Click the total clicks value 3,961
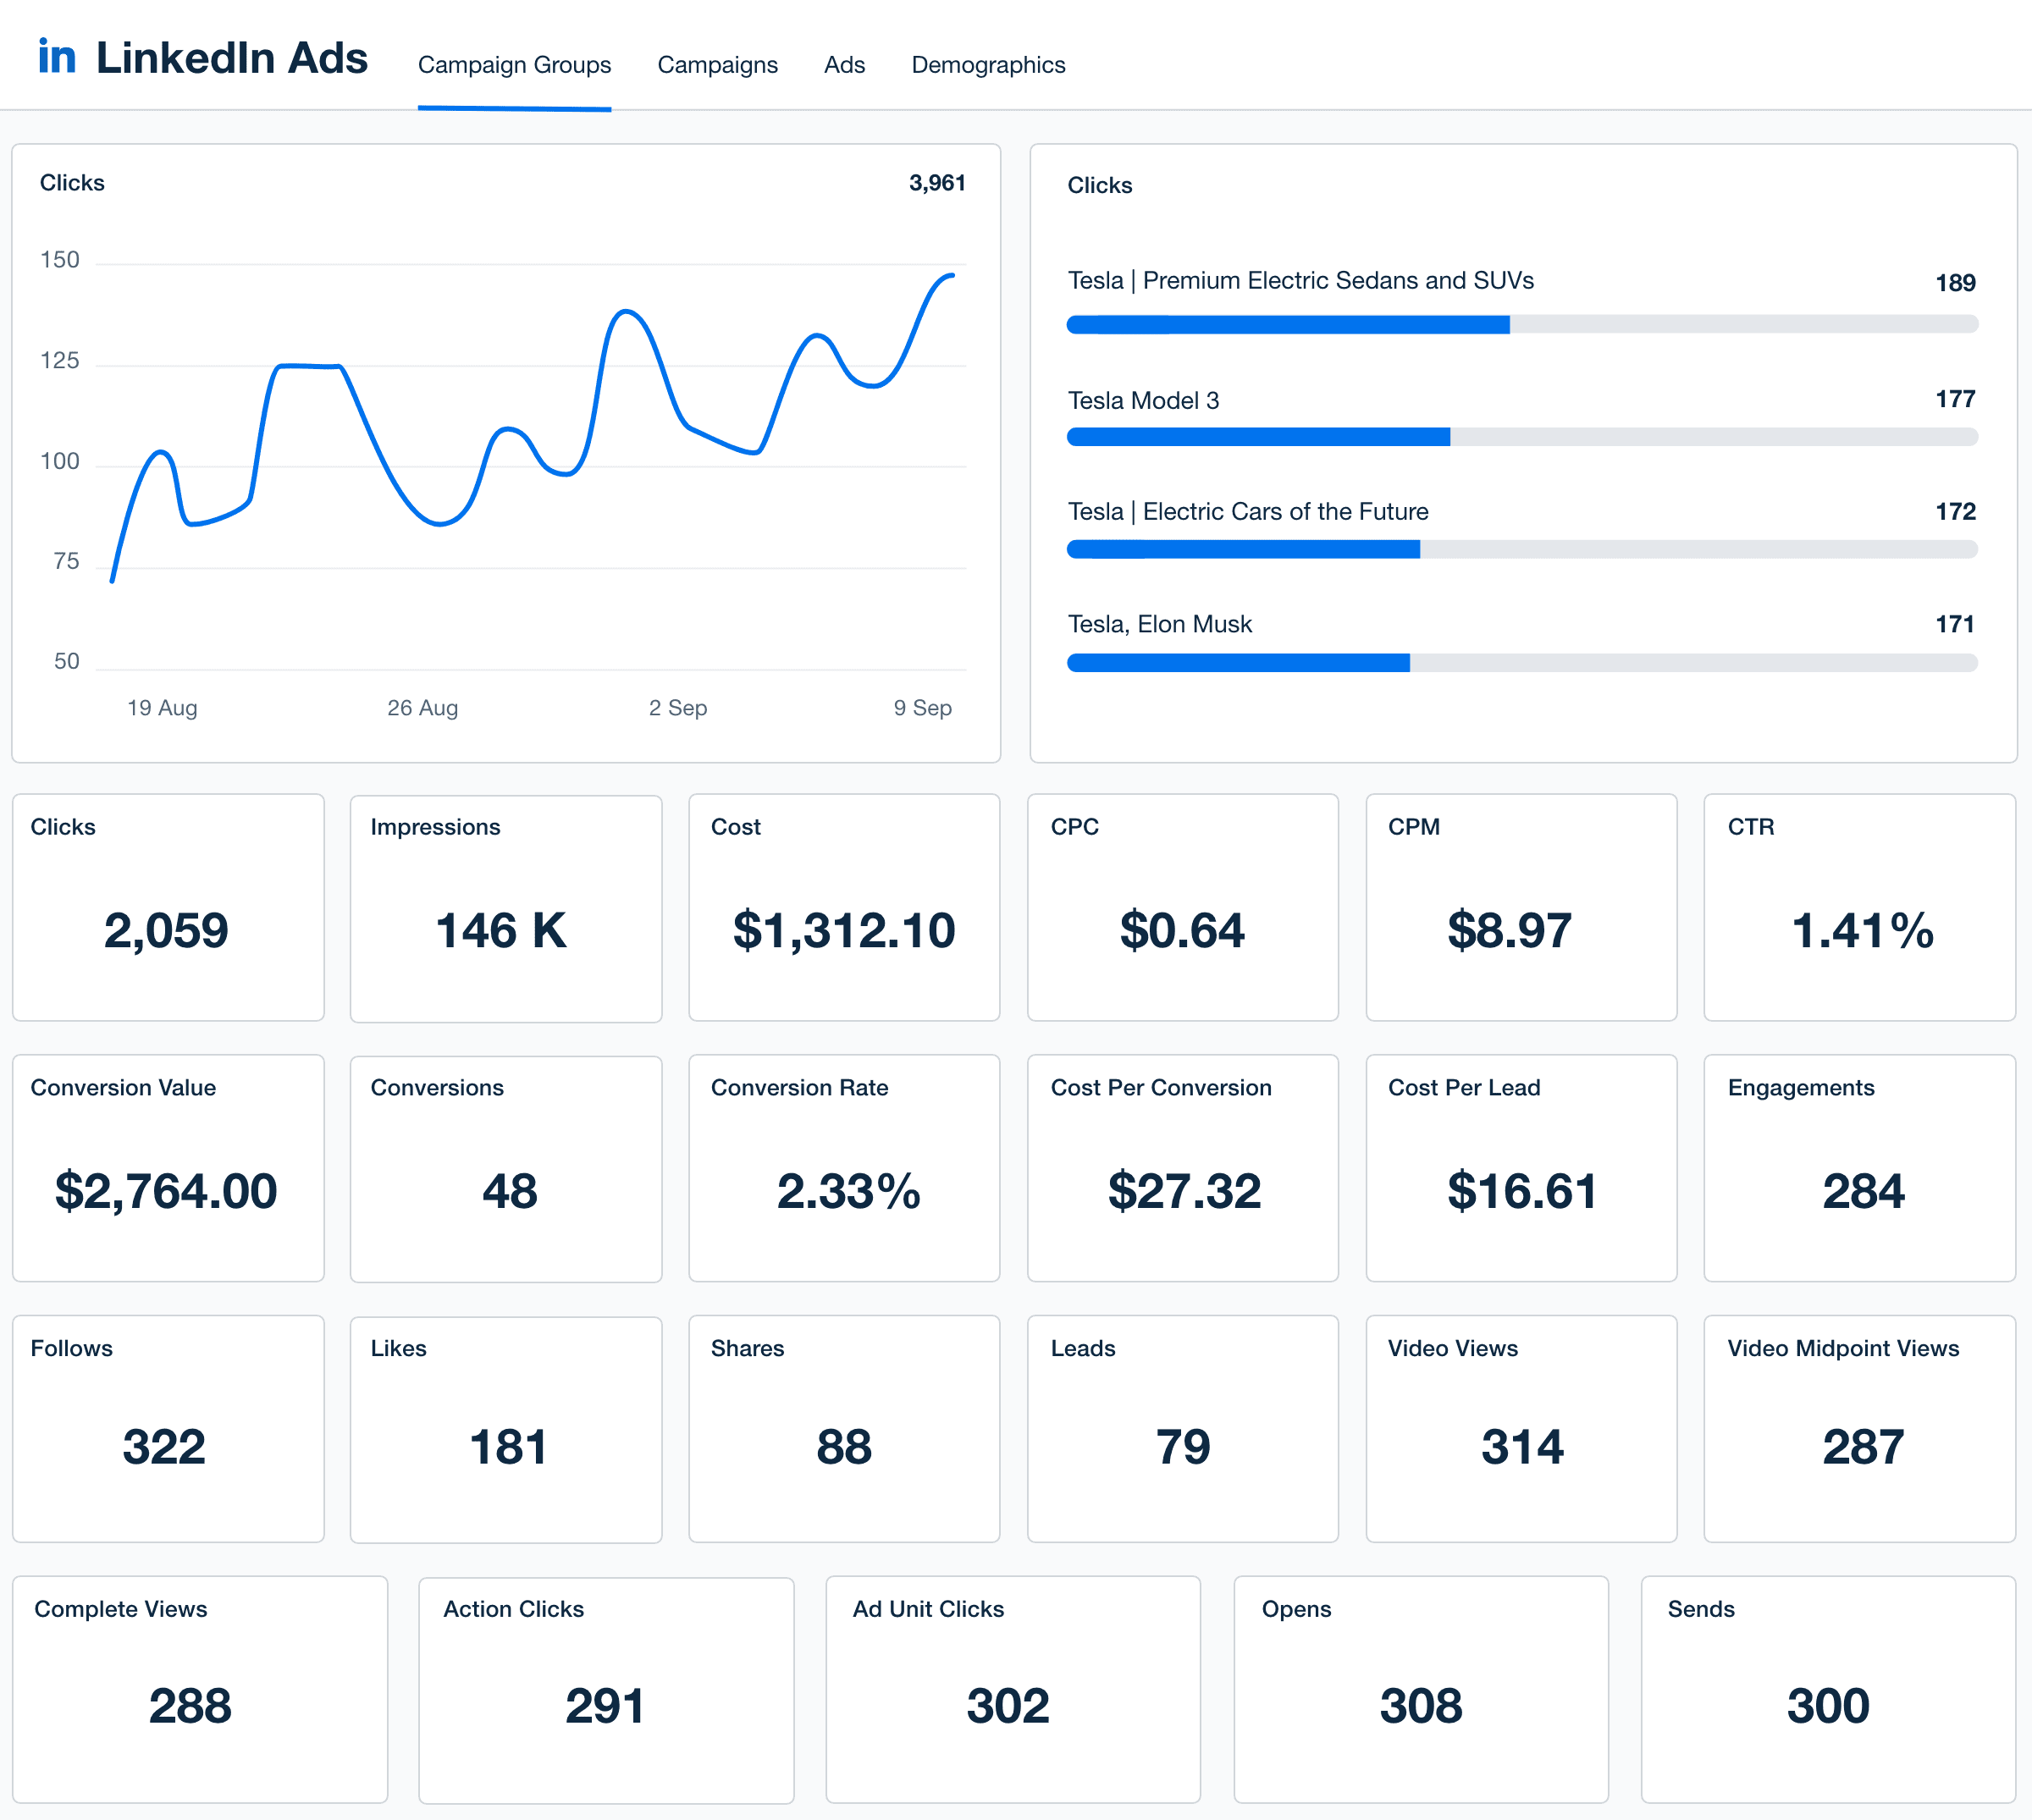Viewport: 2032px width, 1820px height. pos(937,182)
